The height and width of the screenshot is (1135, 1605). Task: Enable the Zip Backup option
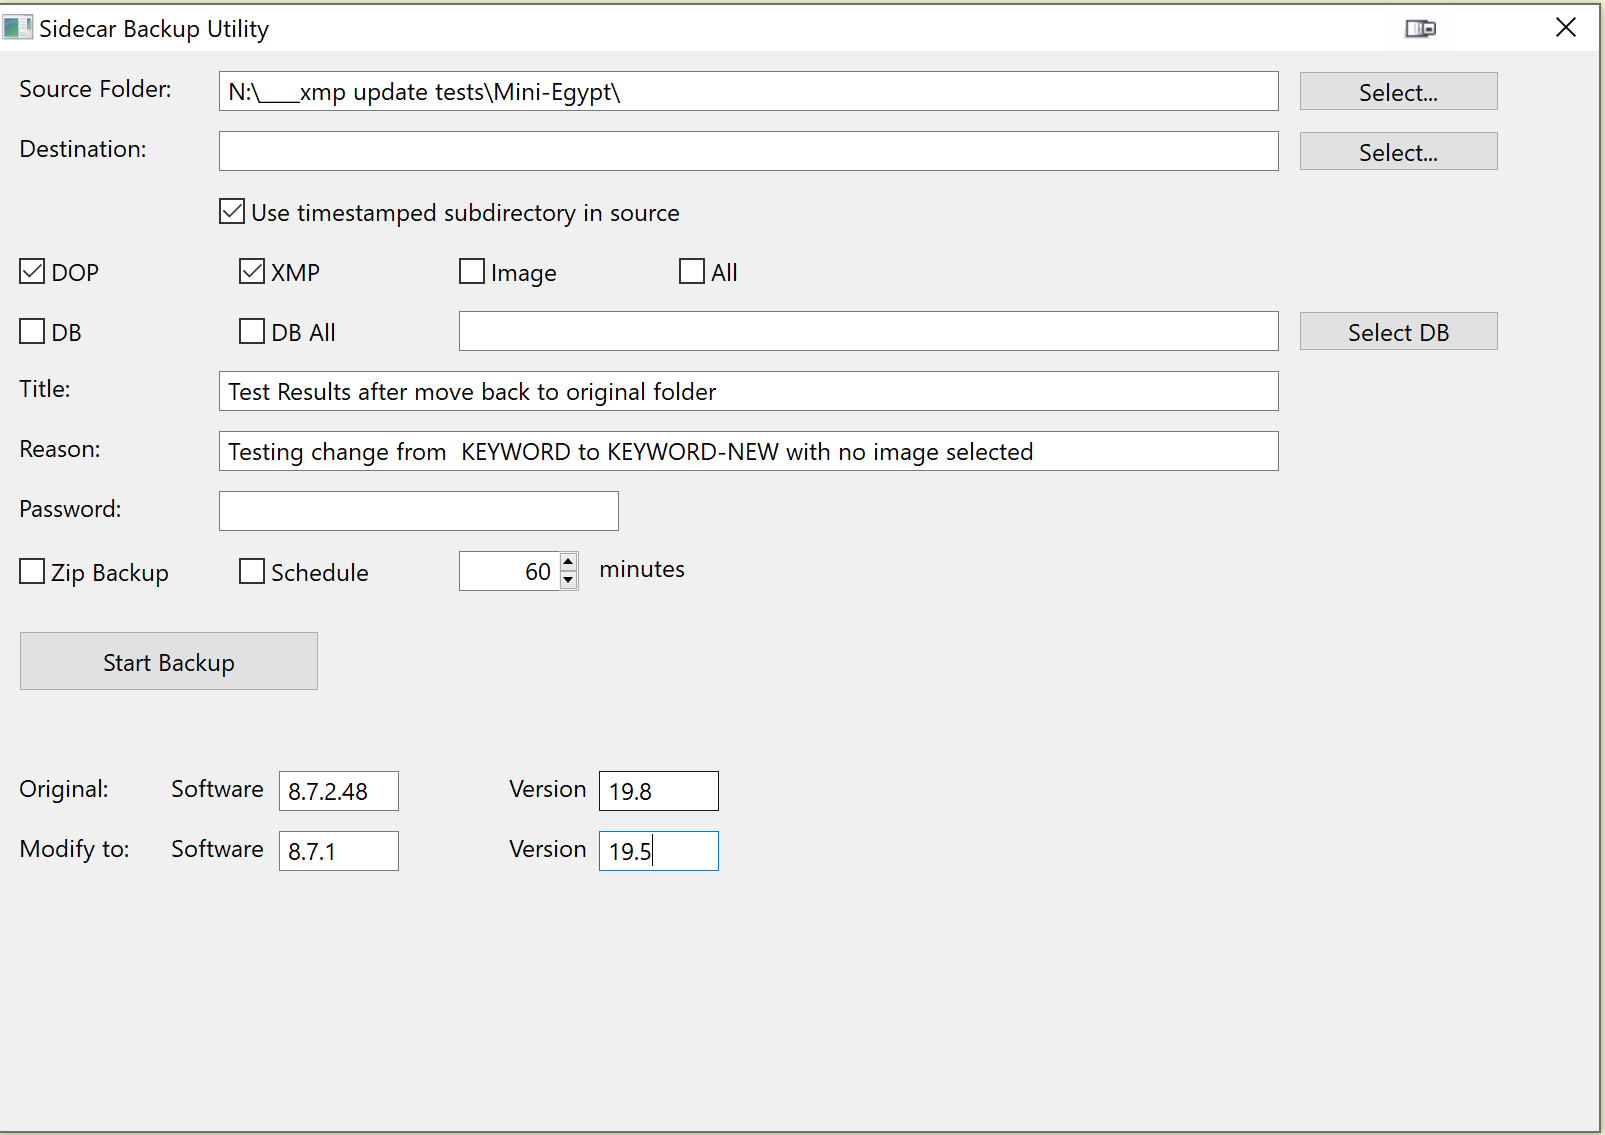pos(32,572)
